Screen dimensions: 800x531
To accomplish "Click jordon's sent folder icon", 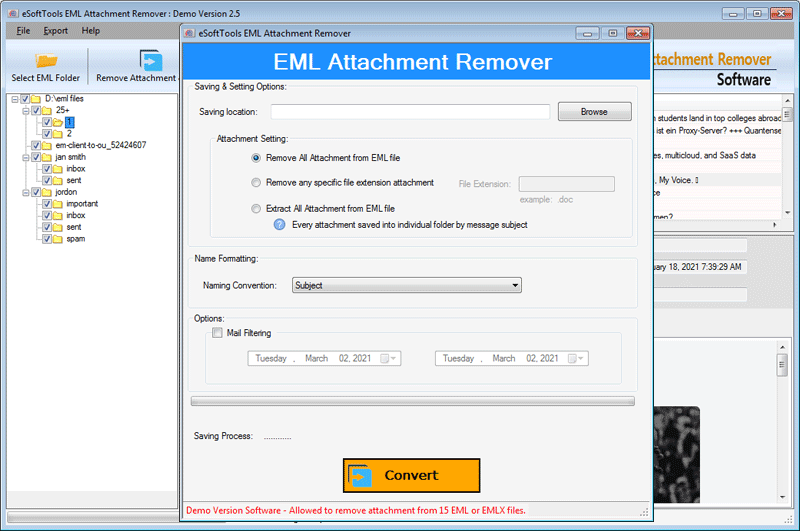I will pyautogui.click(x=58, y=227).
